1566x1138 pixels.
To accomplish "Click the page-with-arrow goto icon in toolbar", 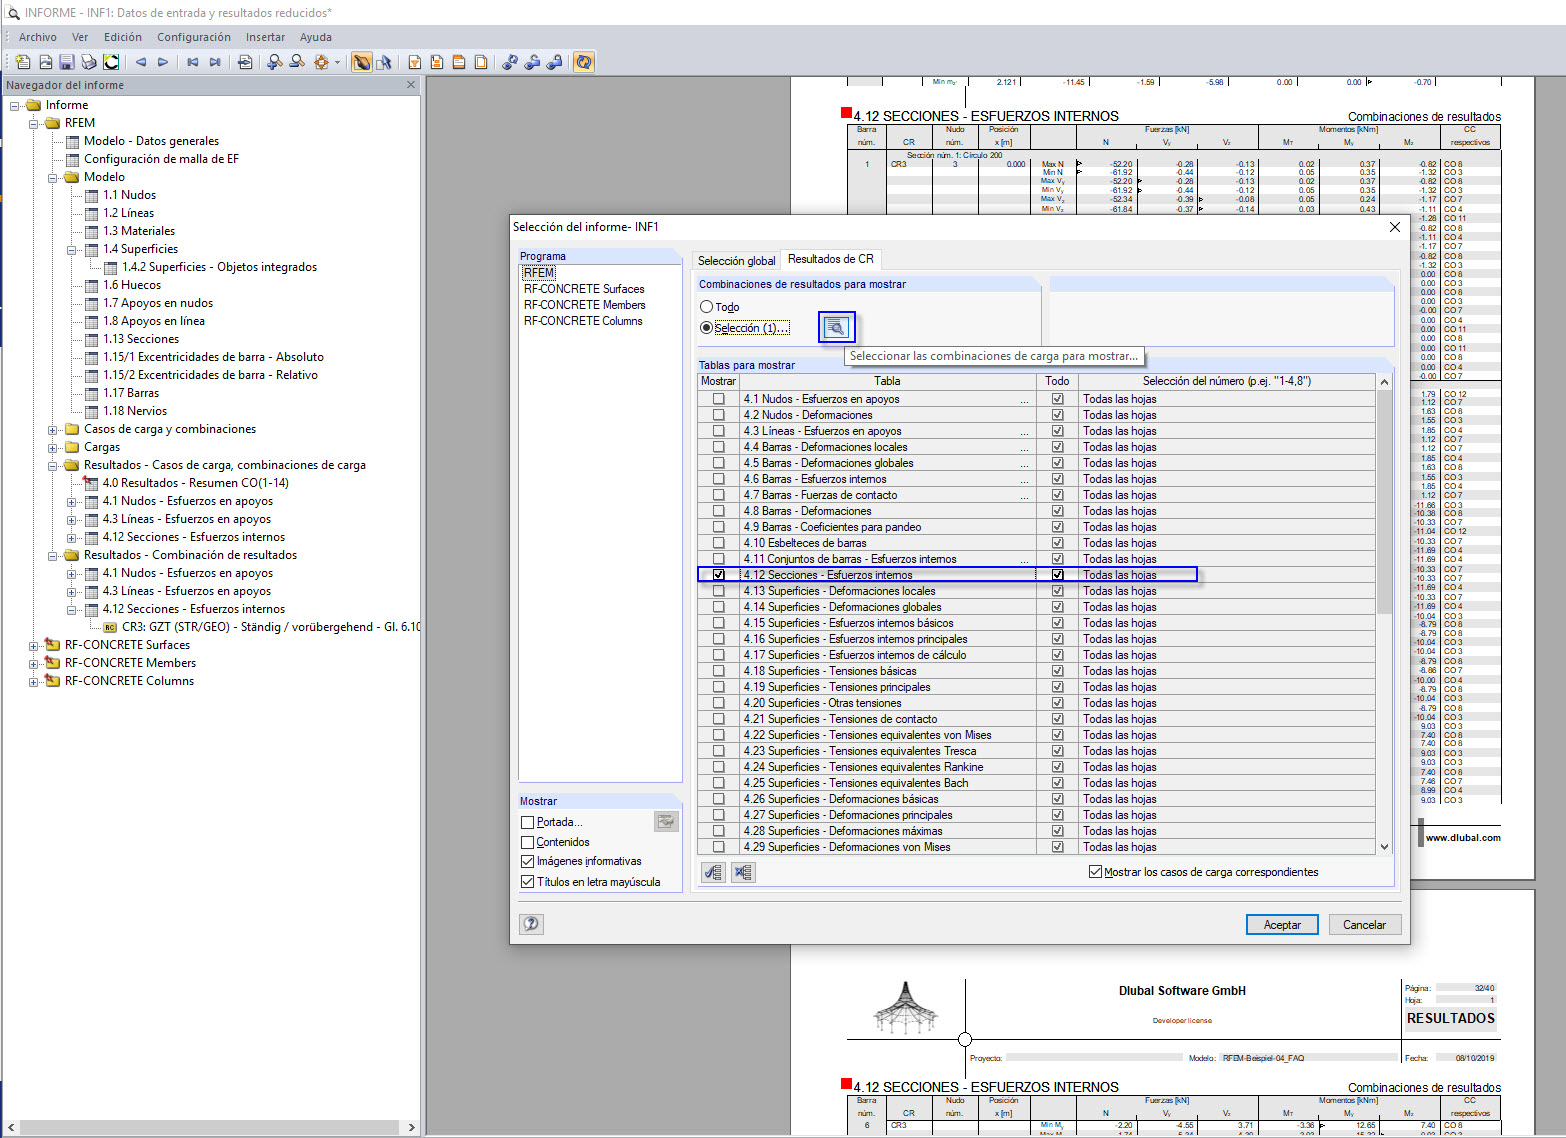I will click(245, 62).
